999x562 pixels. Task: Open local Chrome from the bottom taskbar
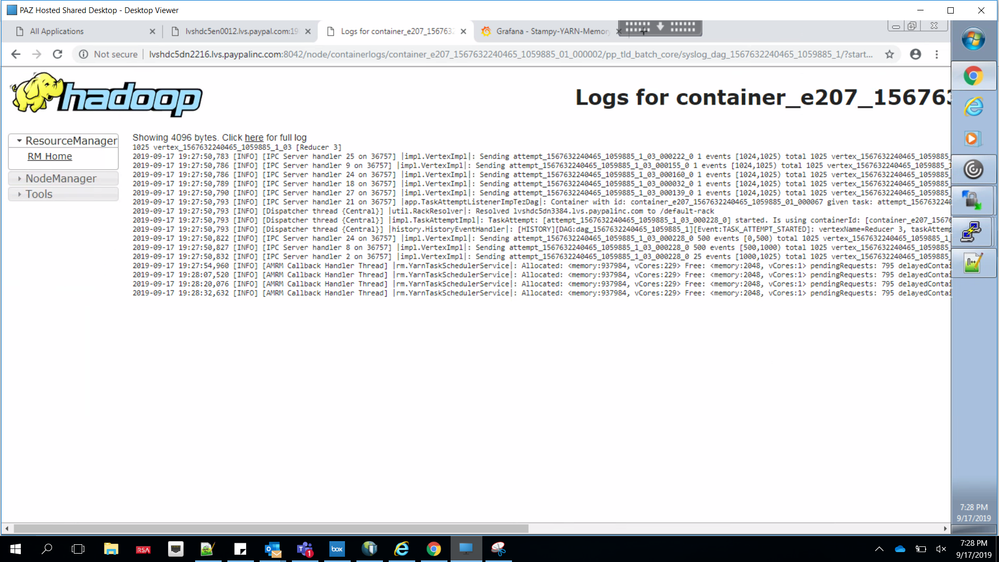pyautogui.click(x=434, y=549)
